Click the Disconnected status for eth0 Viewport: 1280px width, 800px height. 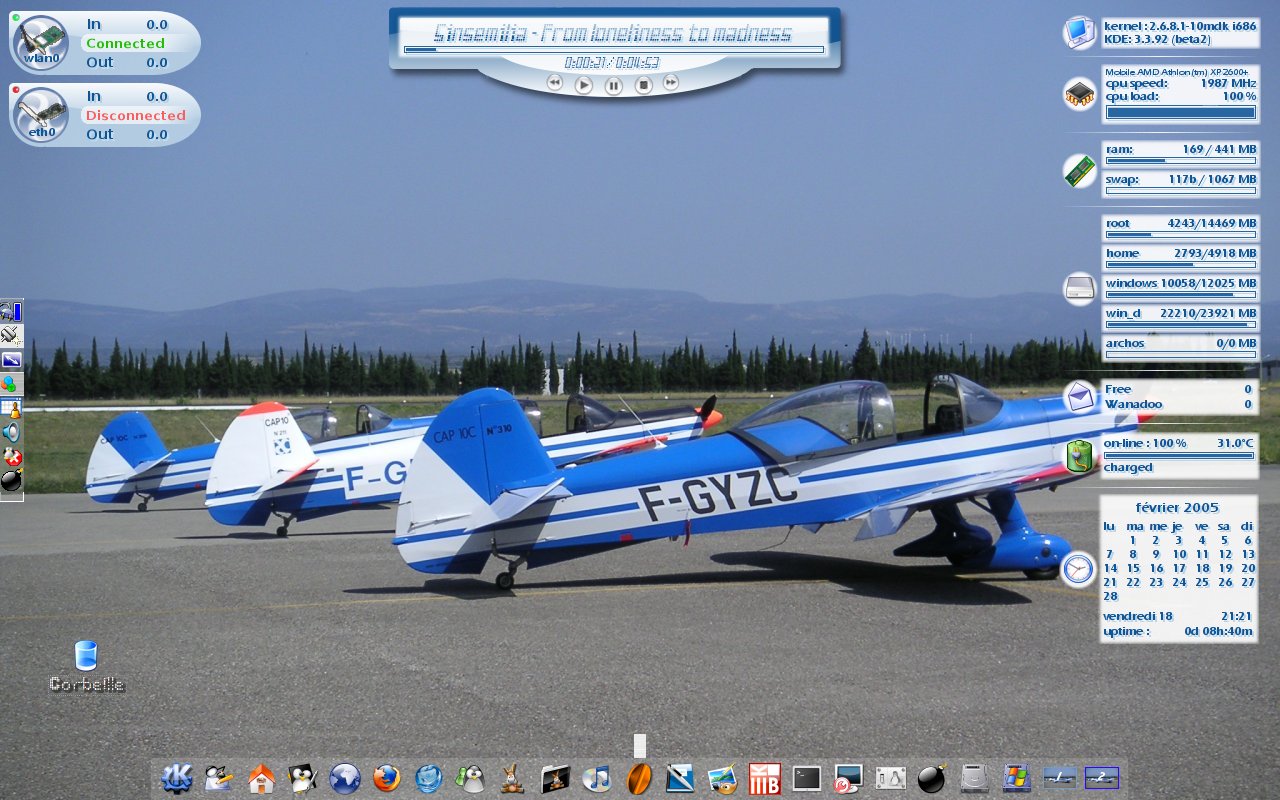pyautogui.click(x=136, y=115)
